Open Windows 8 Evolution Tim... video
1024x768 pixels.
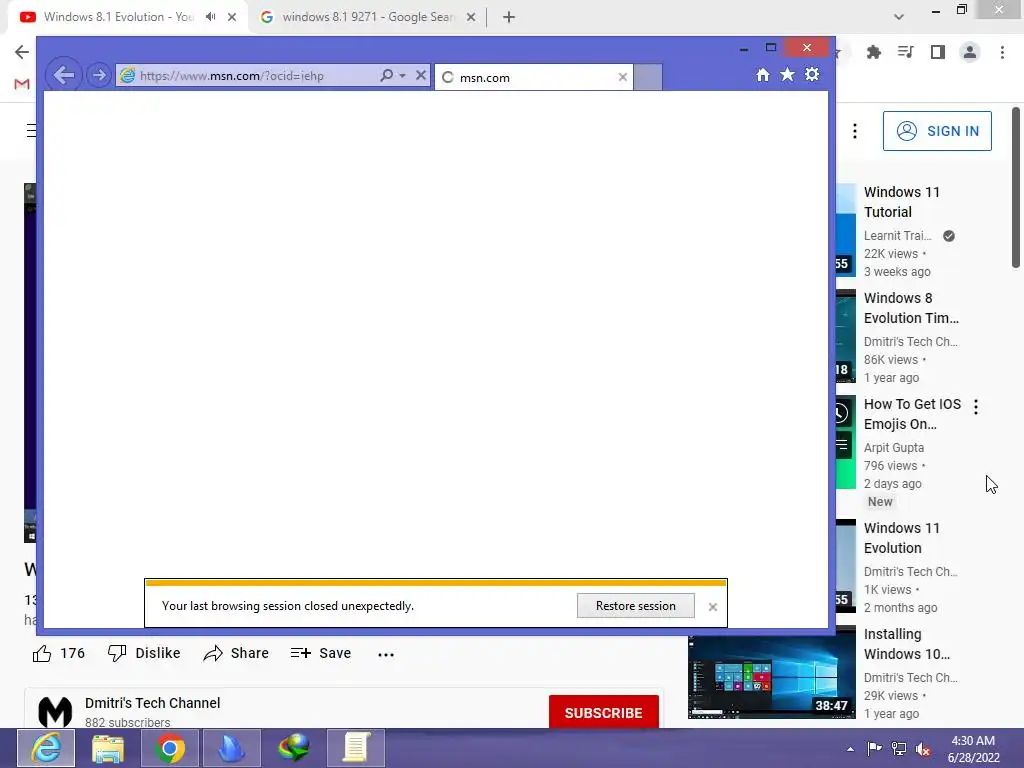coord(911,308)
